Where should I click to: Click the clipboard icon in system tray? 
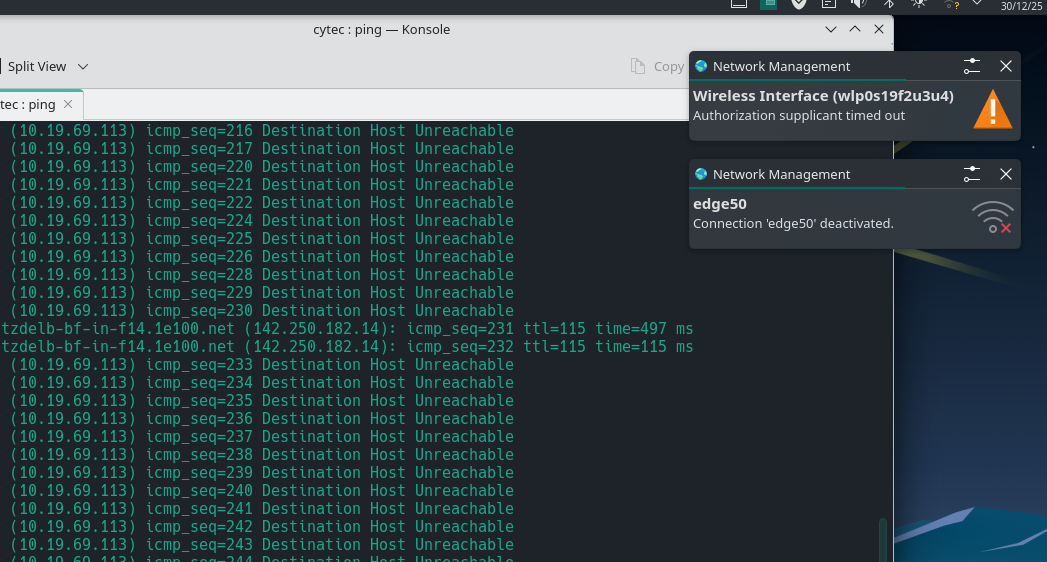tap(828, 4)
